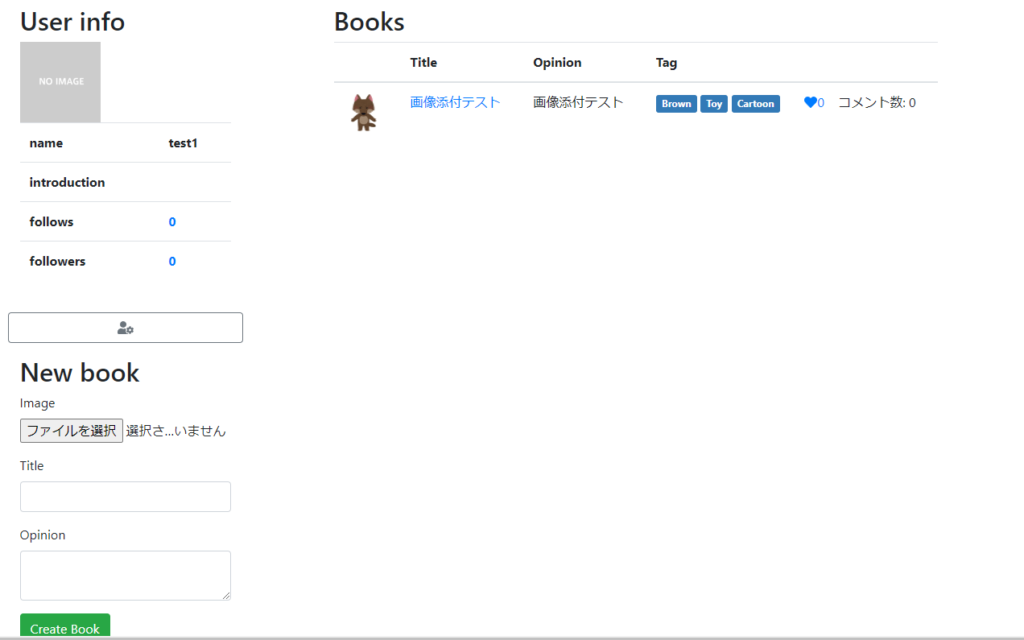Viewport: 1024px width, 640px height.
Task: Click the コメント数: 0 comment count text
Action: click(x=876, y=103)
